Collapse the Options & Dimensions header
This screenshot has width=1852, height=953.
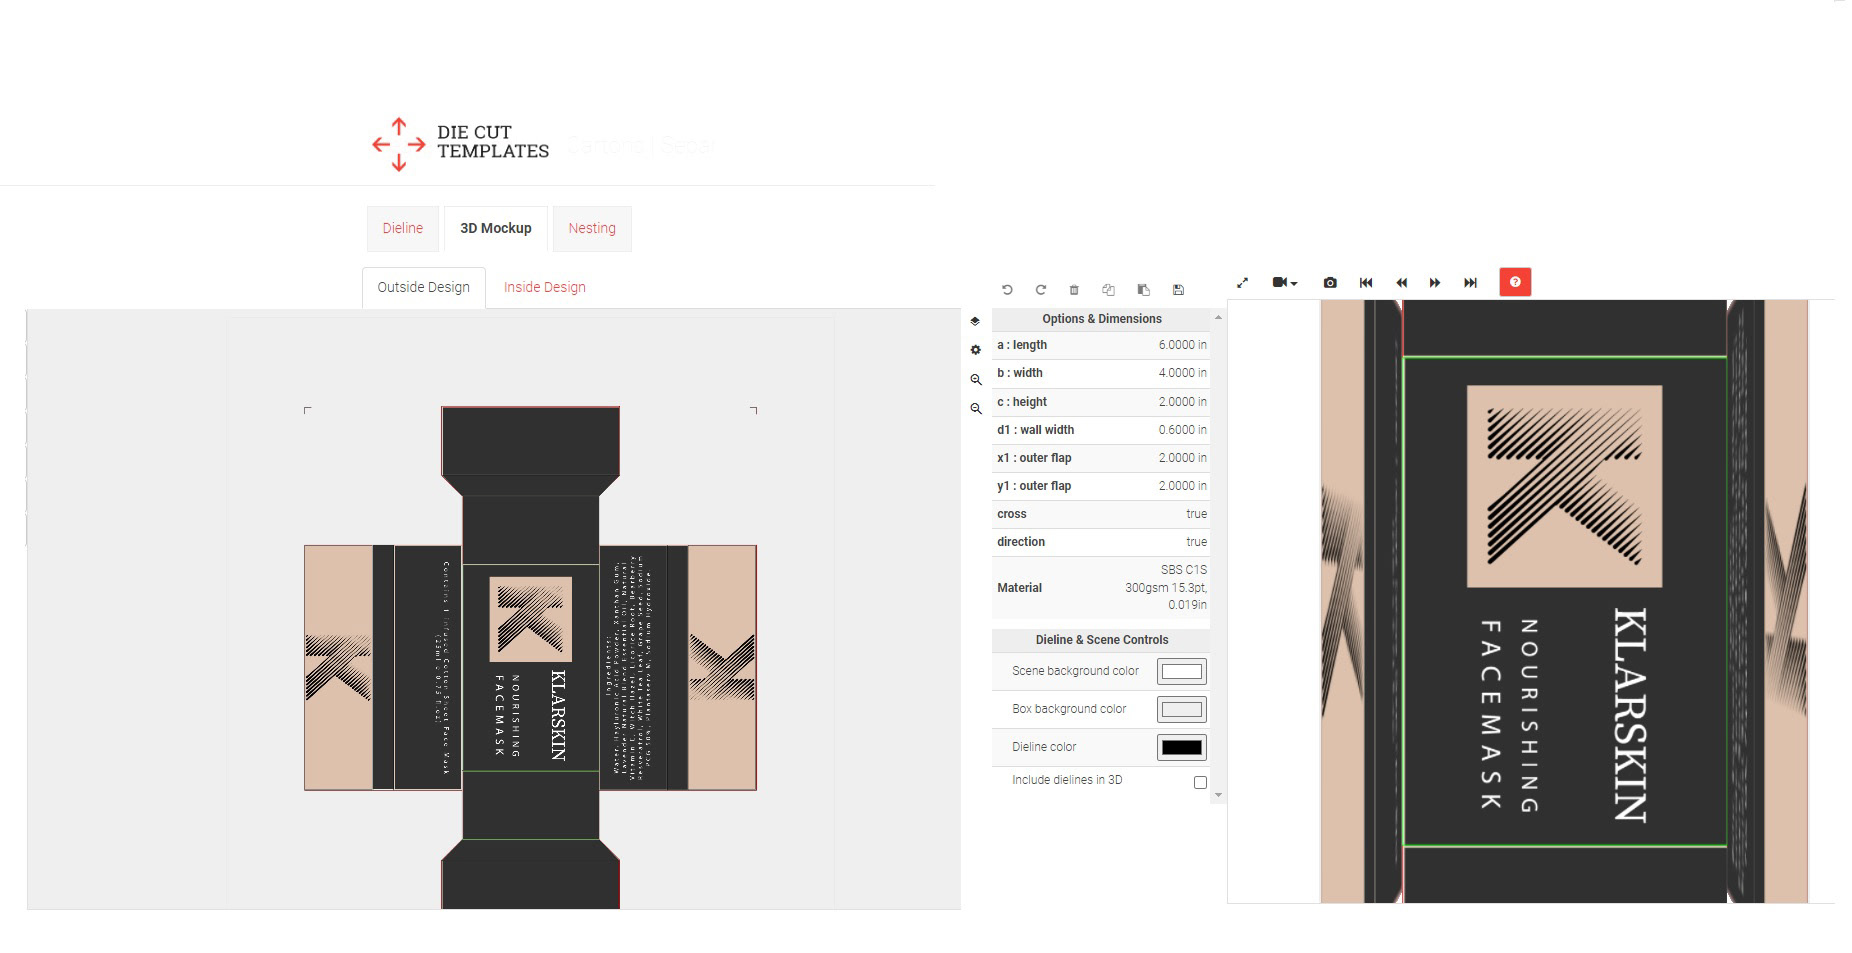pyautogui.click(x=1101, y=319)
